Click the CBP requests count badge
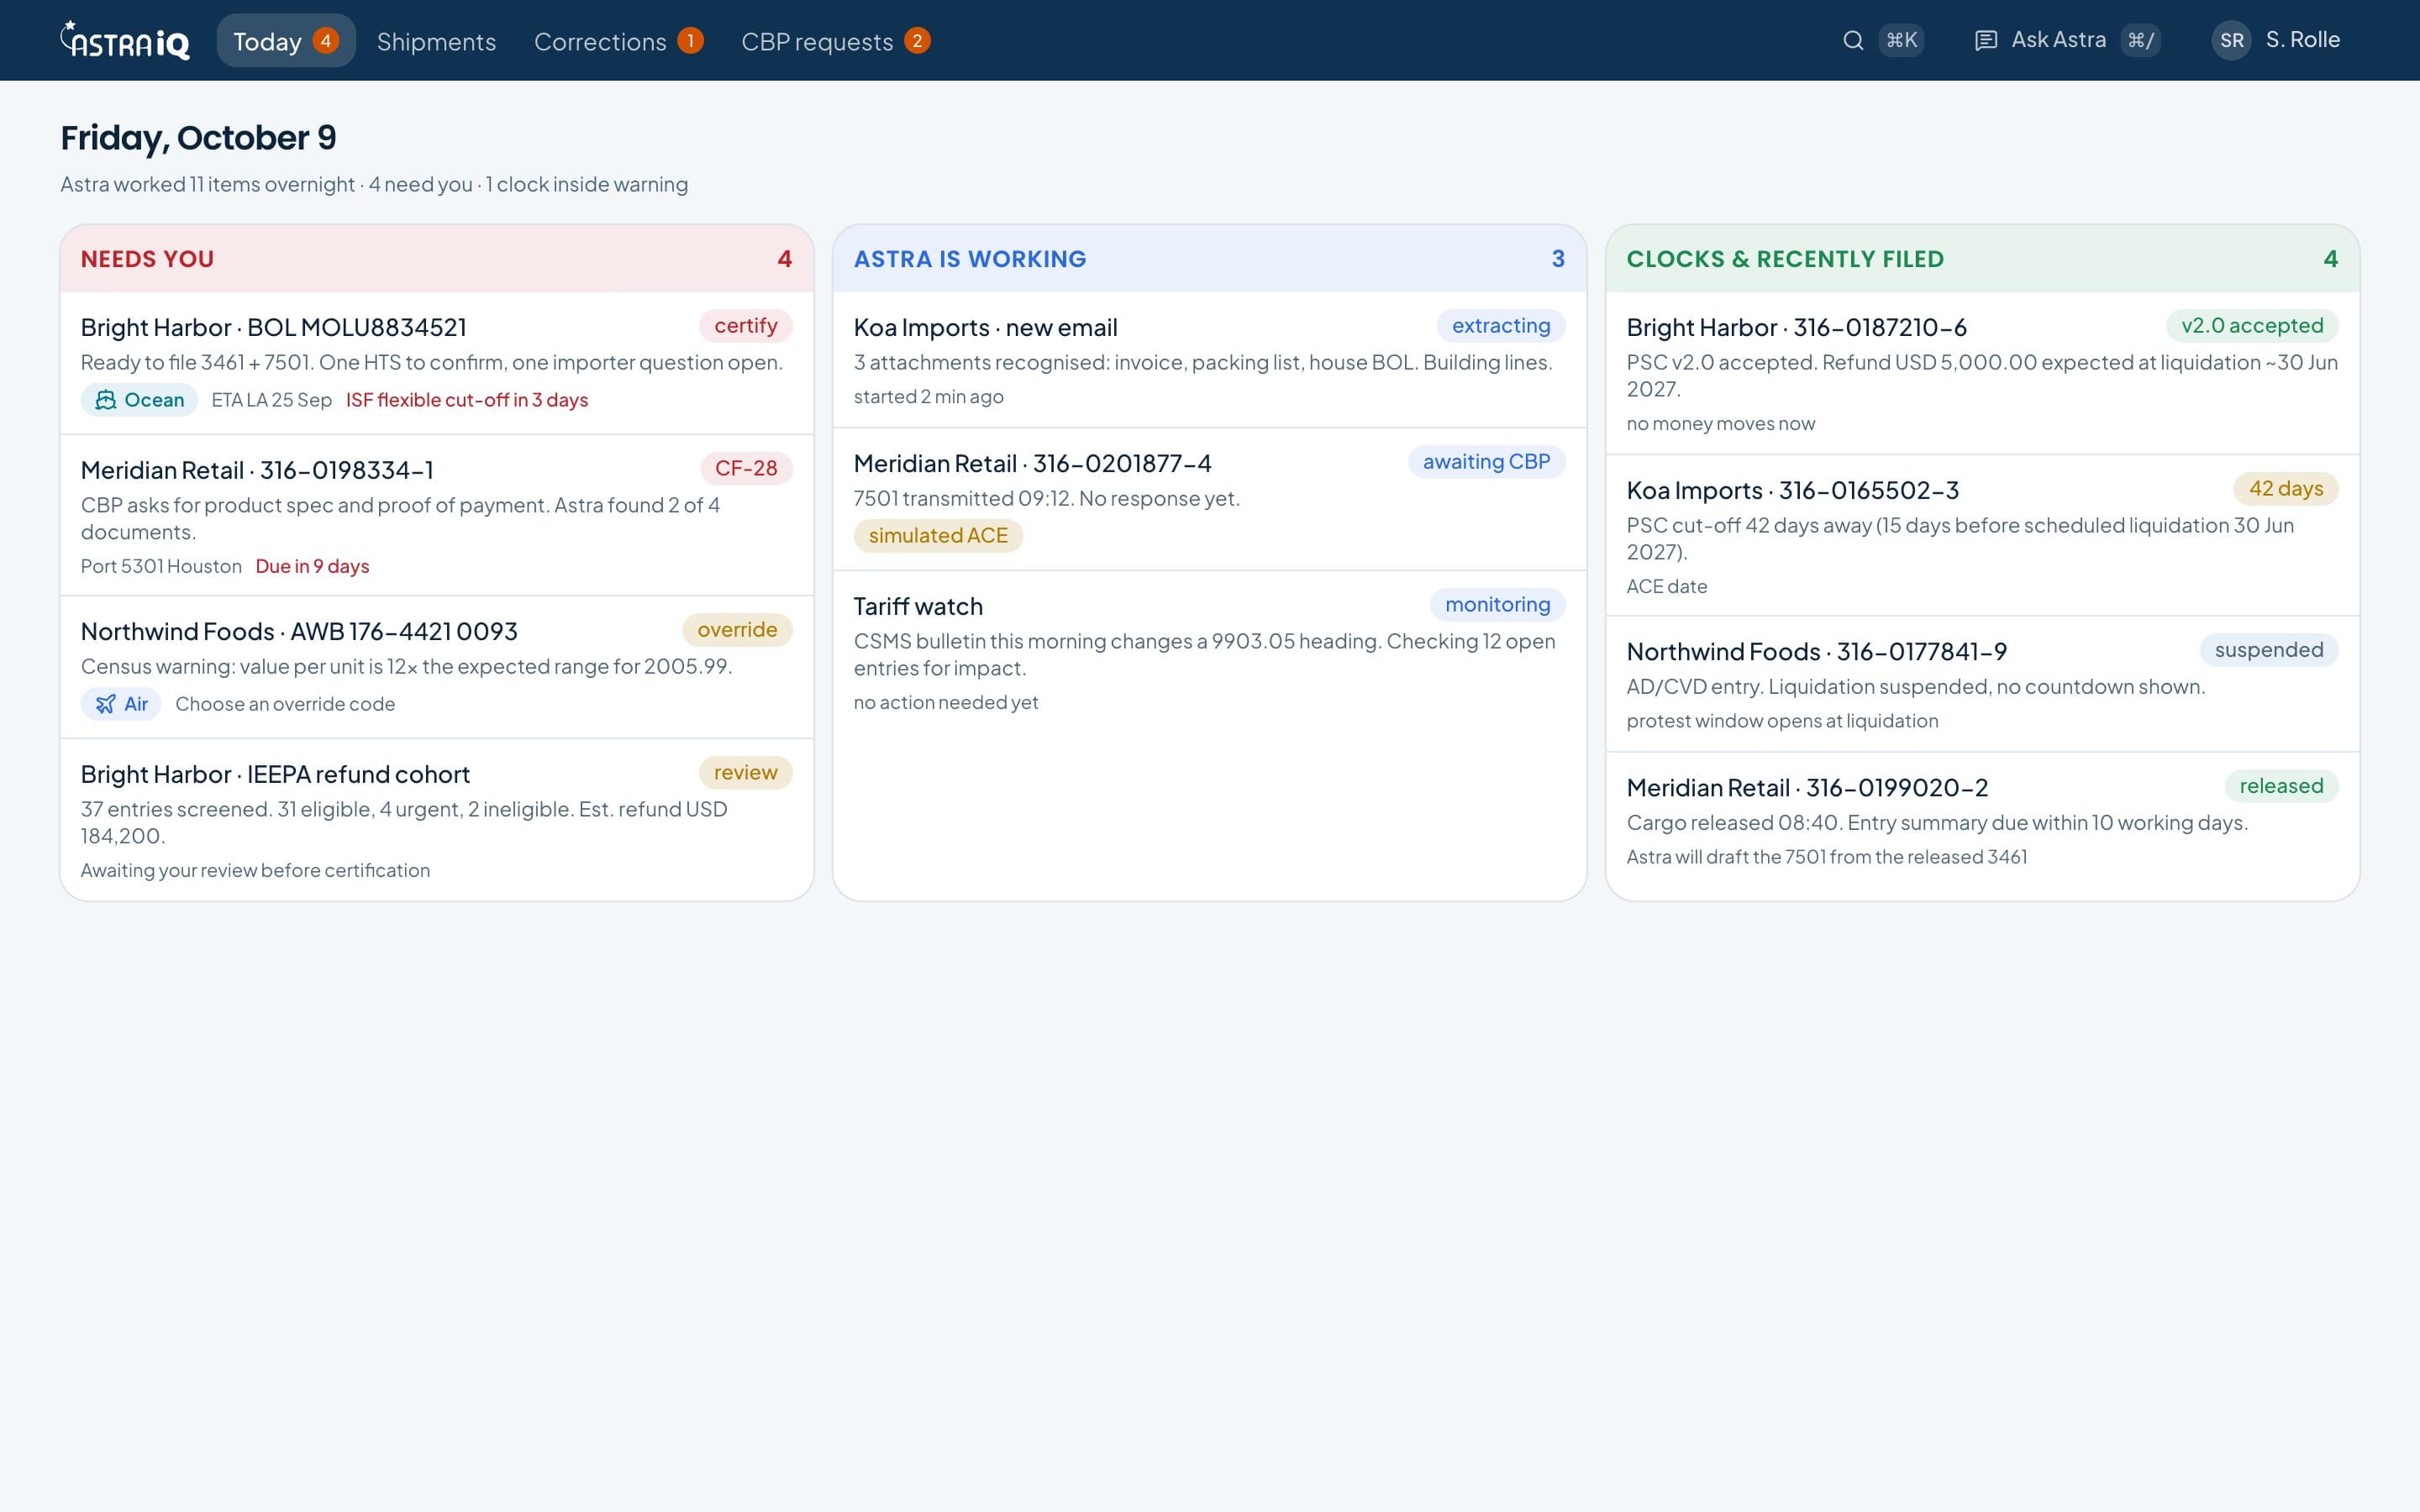This screenshot has width=2420, height=1512. pos(917,41)
